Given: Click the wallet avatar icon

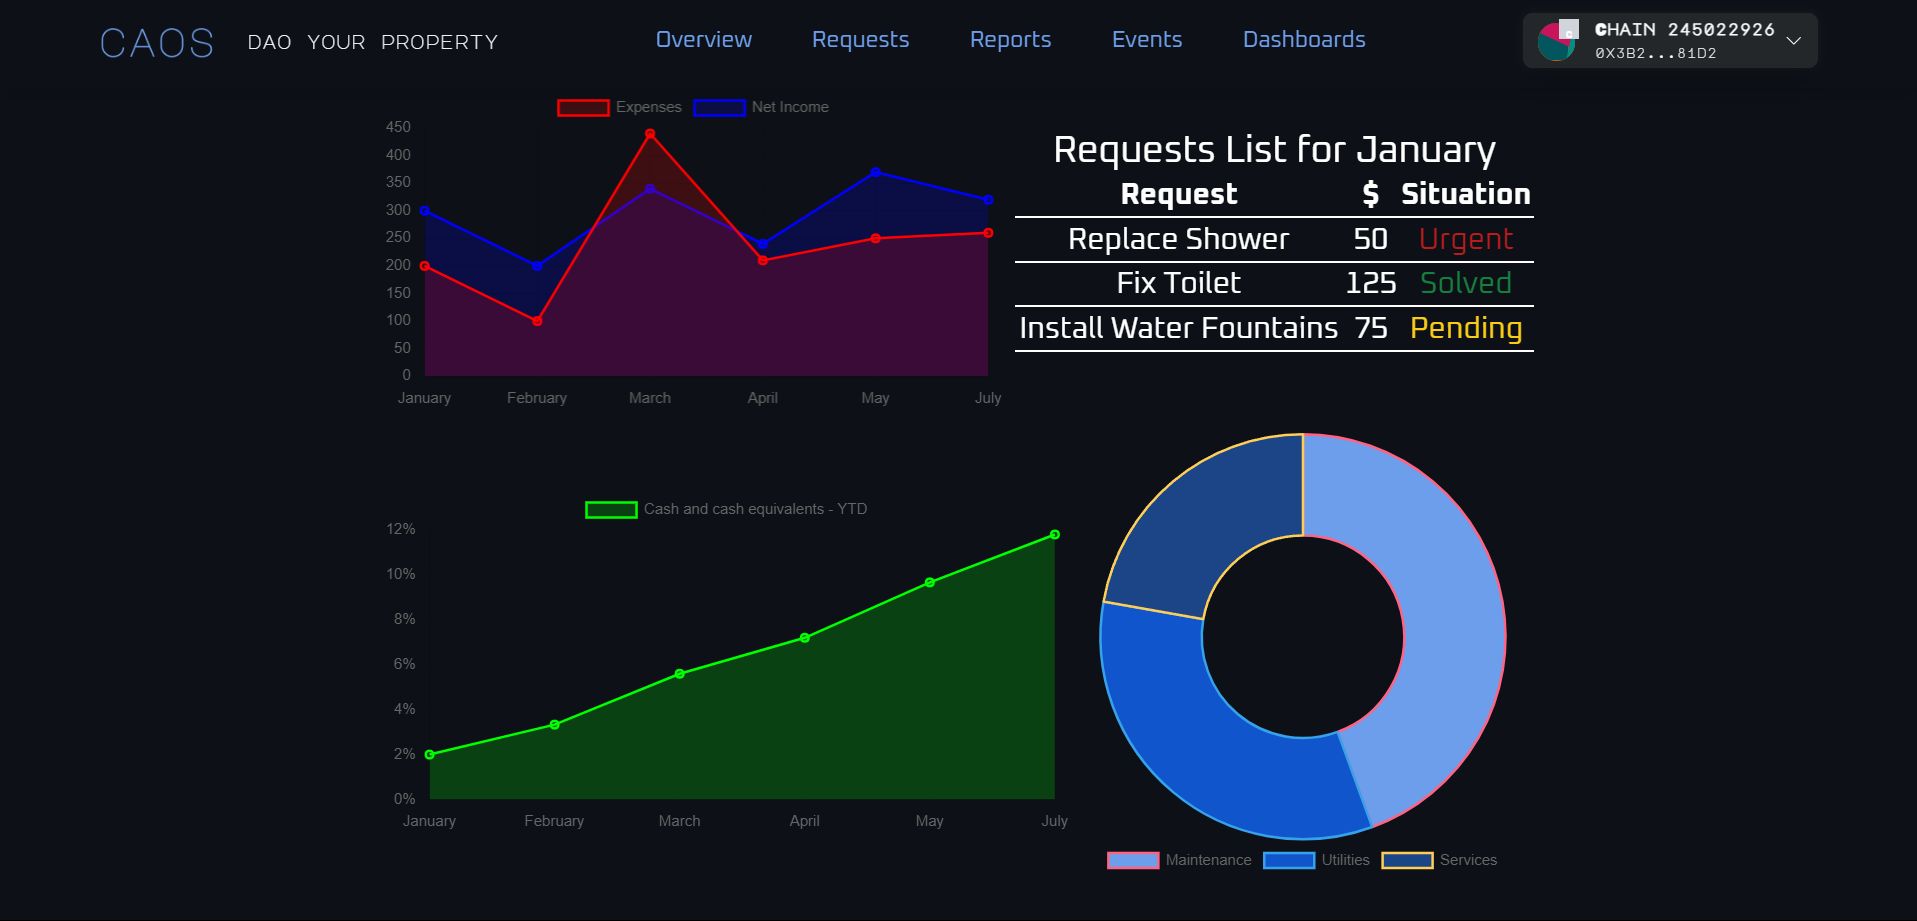Looking at the screenshot, I should pos(1557,41).
